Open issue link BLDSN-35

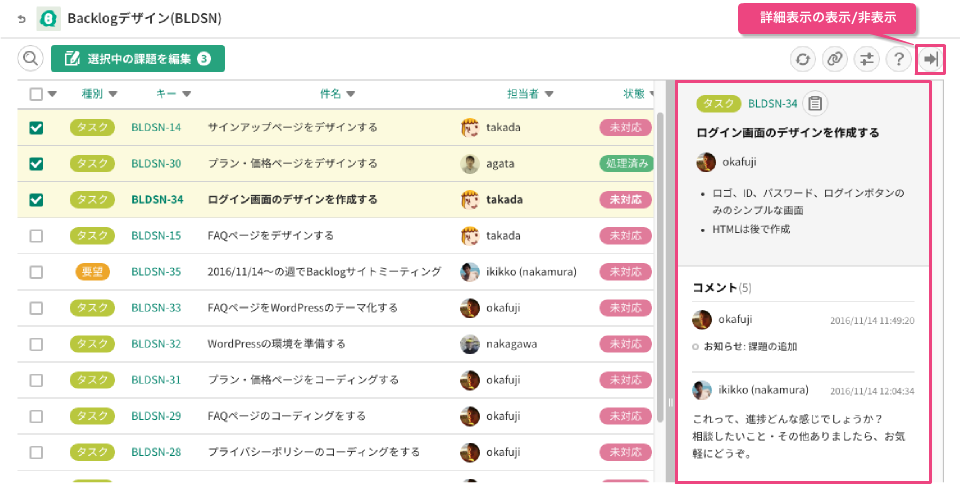click(156, 272)
